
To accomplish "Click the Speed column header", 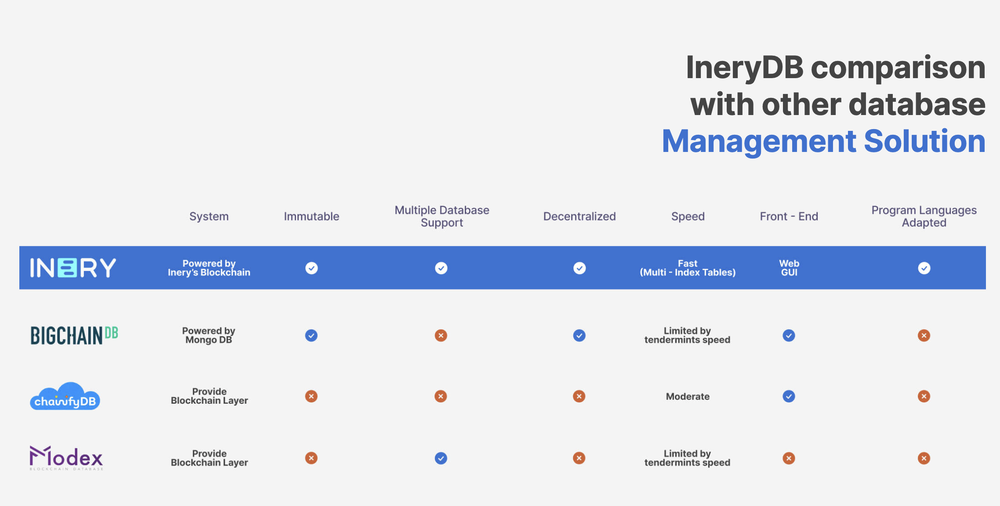I will pos(688,216).
